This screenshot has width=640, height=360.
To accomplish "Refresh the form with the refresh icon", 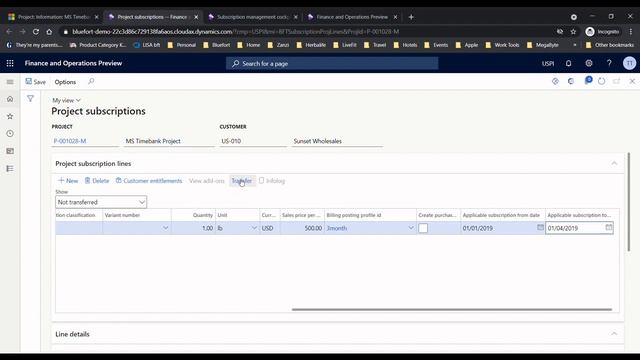I will (x=602, y=81).
